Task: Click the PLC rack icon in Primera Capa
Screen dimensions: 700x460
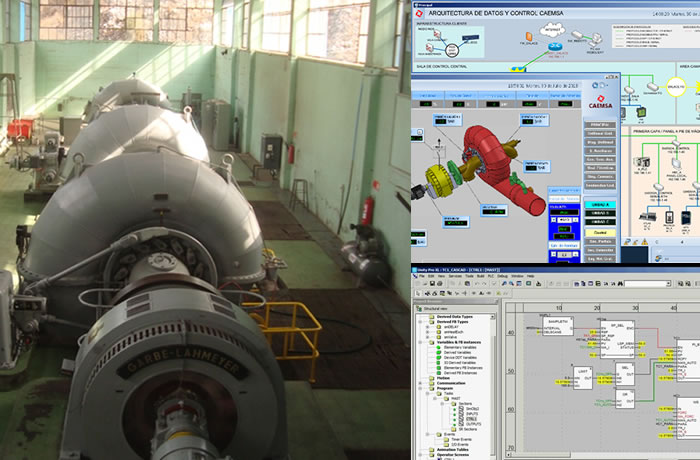Action: click(x=642, y=162)
